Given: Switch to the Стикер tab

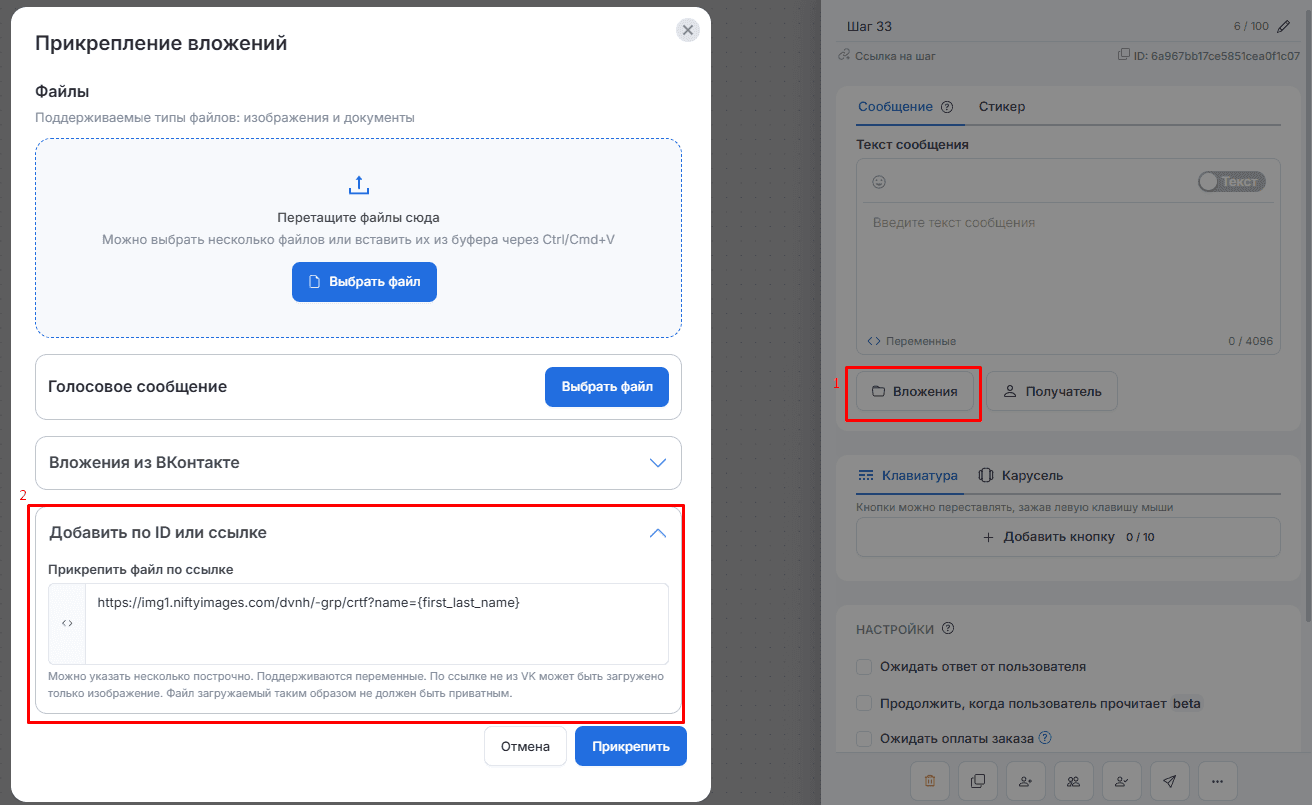Looking at the screenshot, I should (x=1002, y=107).
